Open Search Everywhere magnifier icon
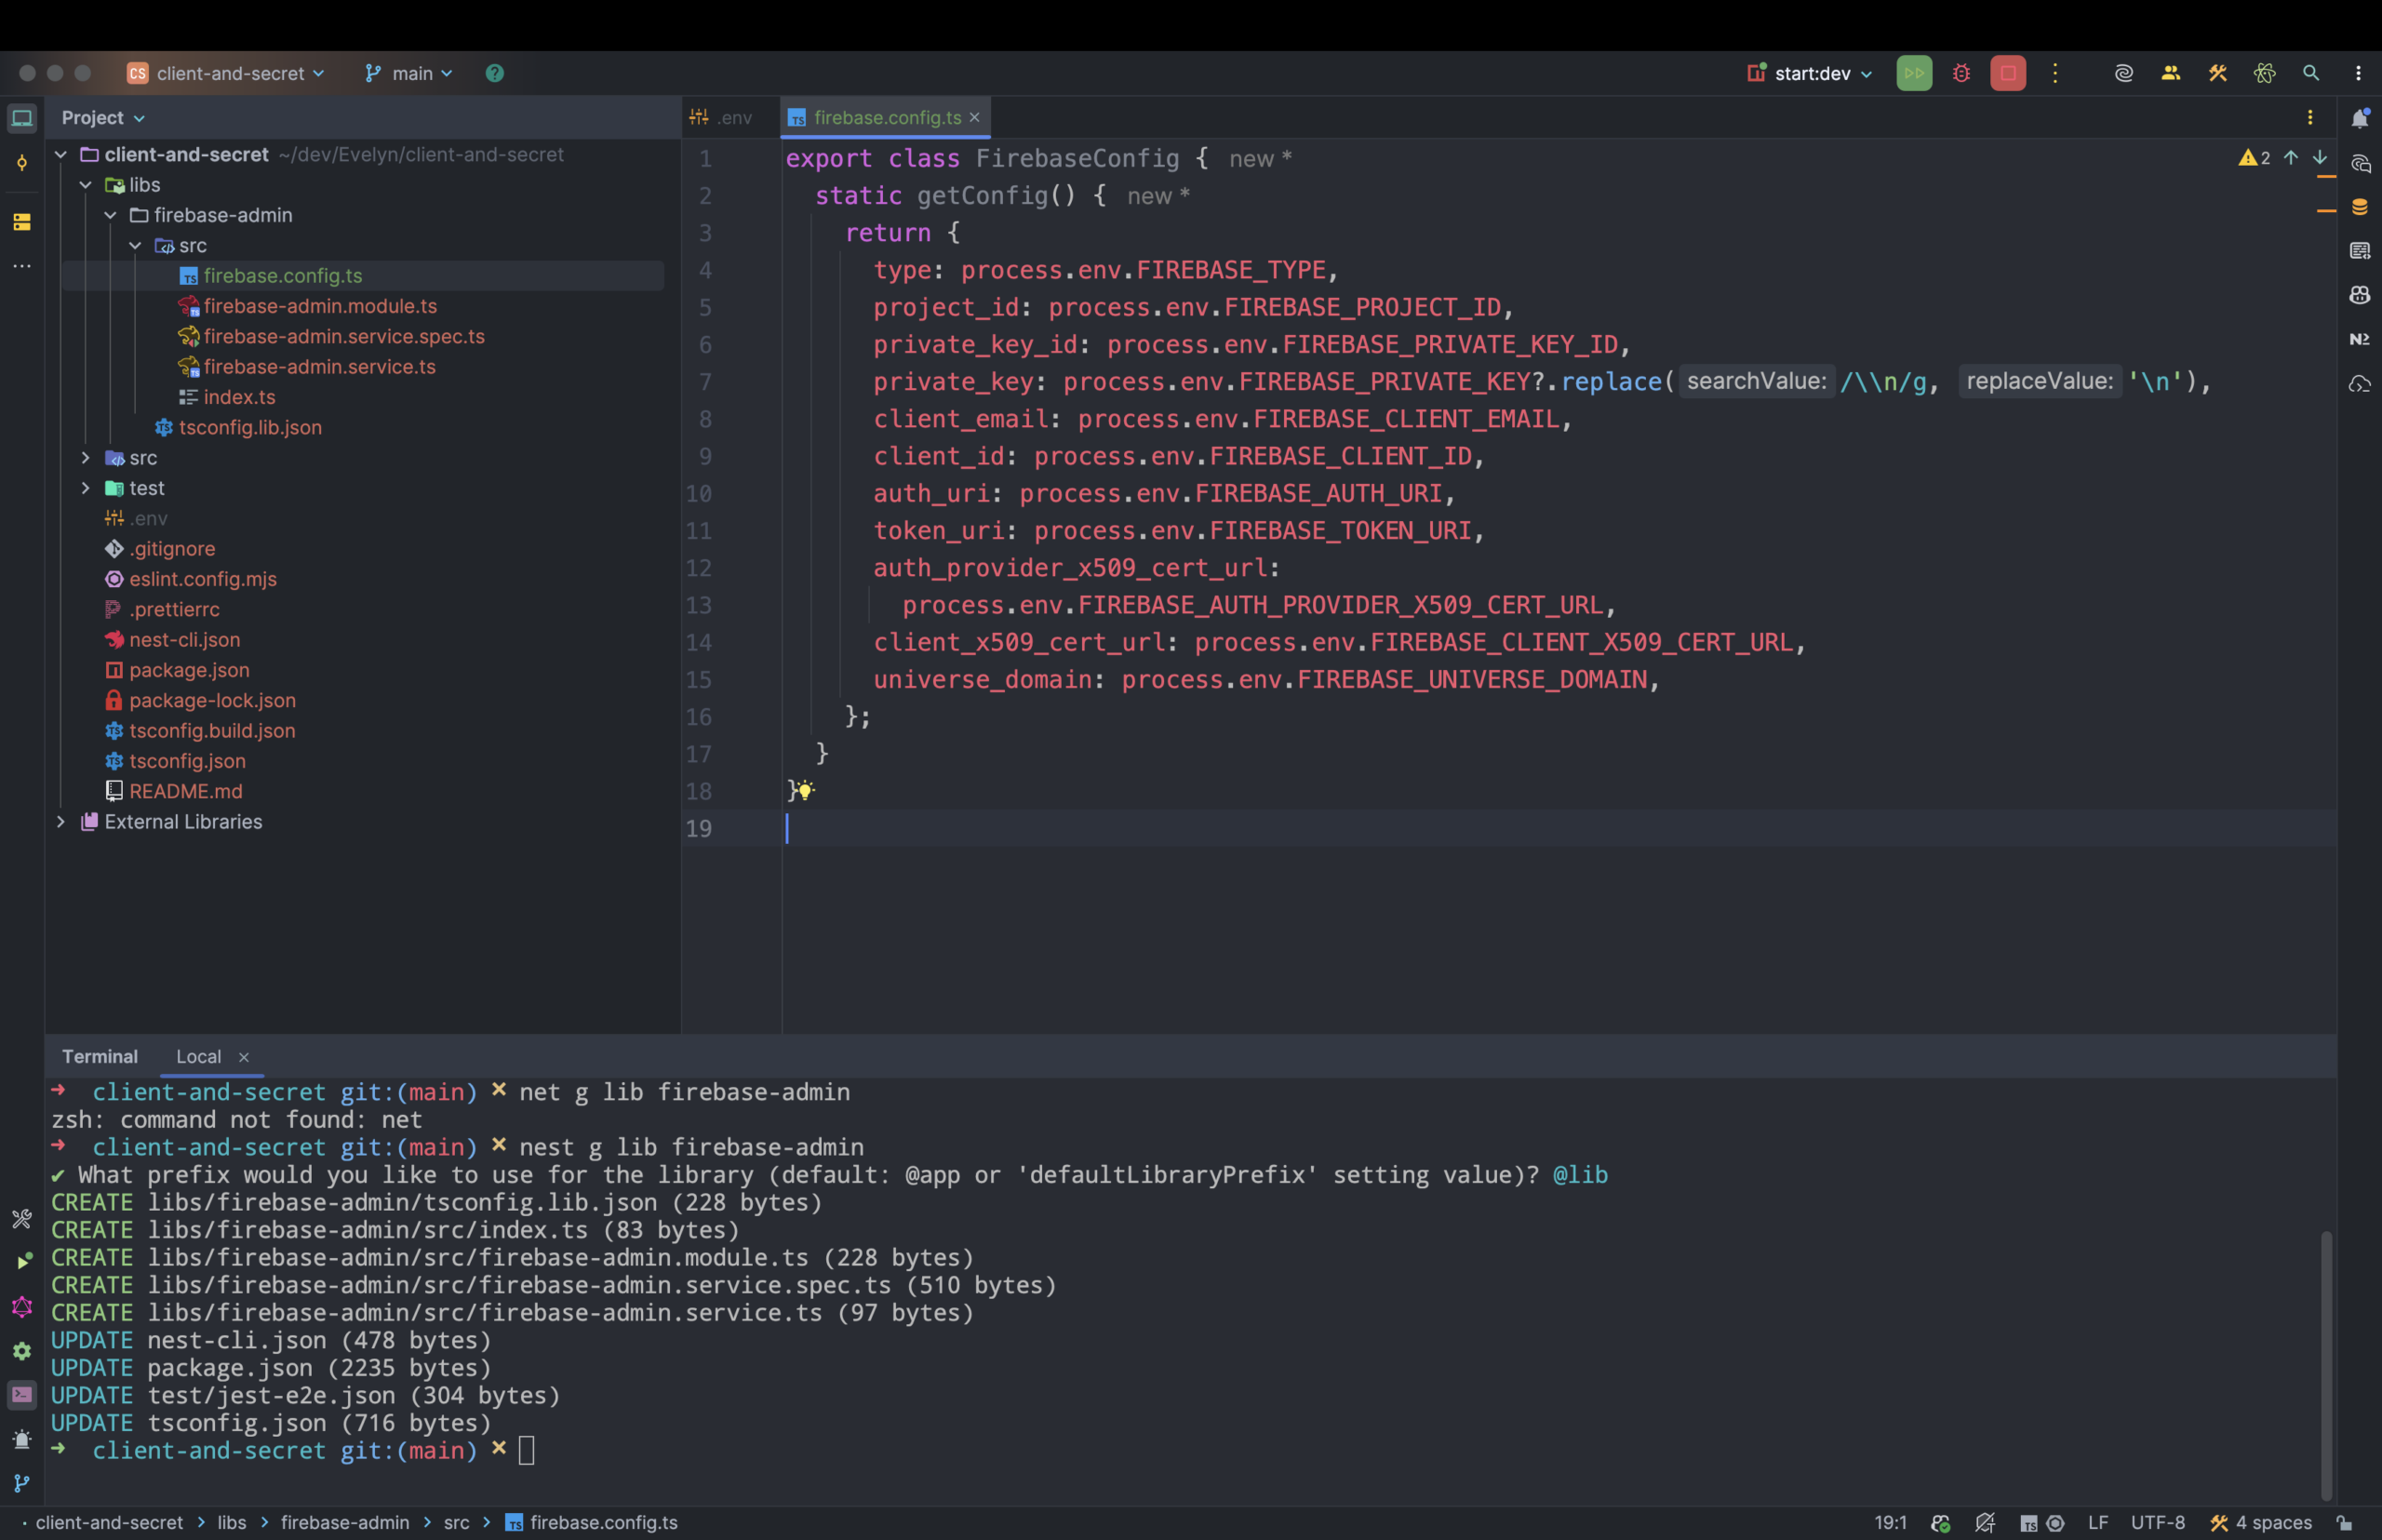 point(2311,73)
